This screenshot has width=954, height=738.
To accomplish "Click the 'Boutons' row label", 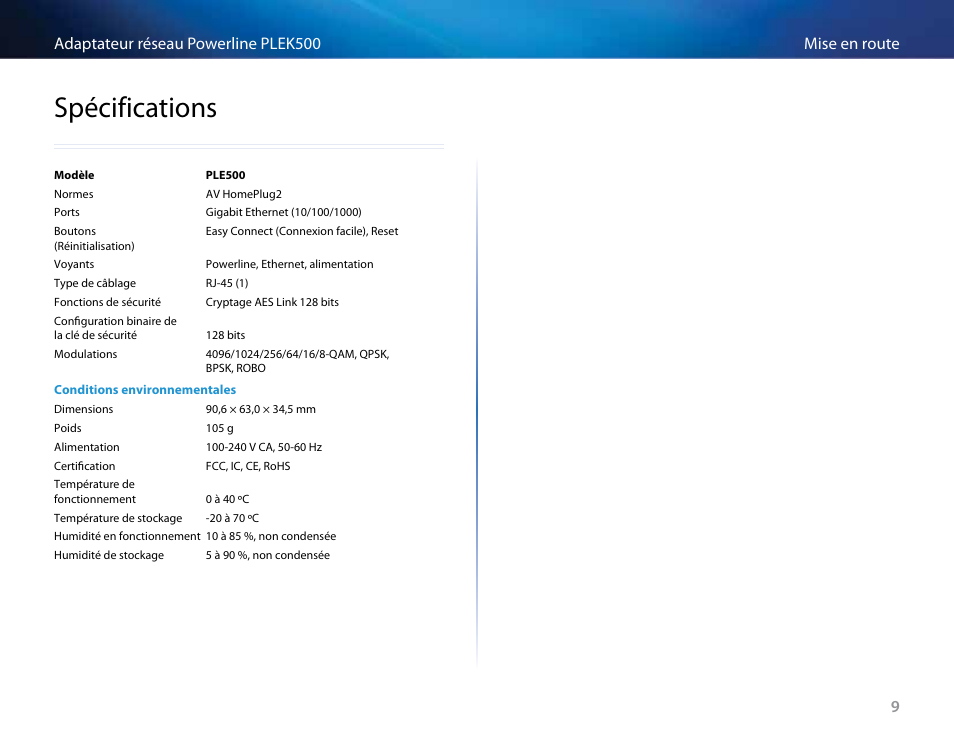I will coord(75,231).
